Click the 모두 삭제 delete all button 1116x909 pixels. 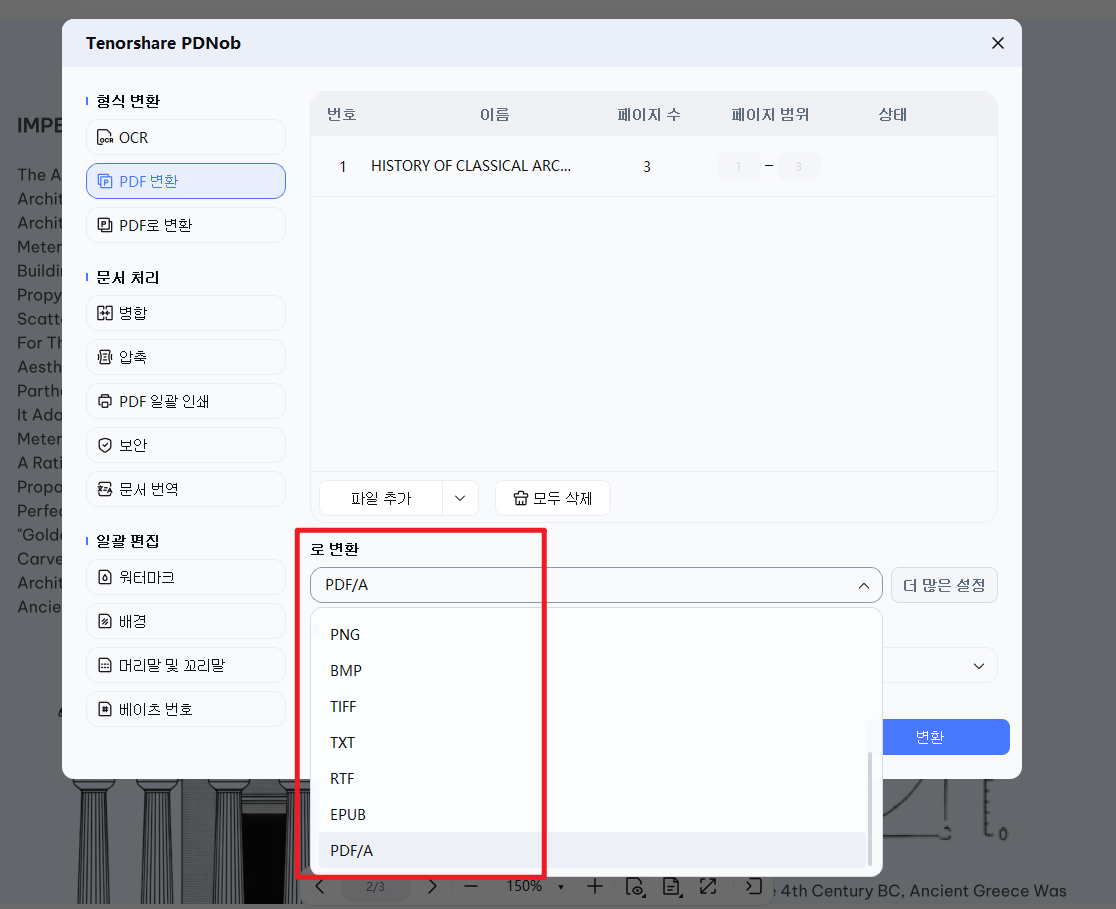pyautogui.click(x=553, y=498)
